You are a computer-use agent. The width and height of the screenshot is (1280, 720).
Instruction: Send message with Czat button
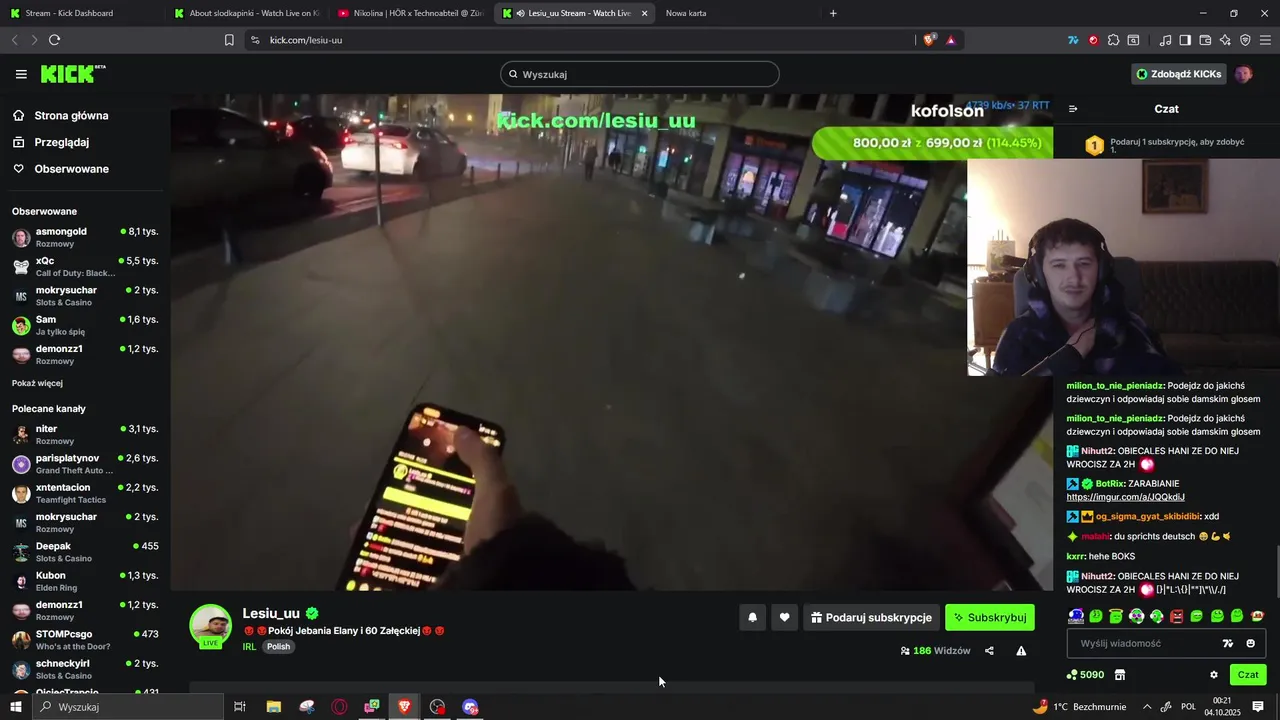coord(1248,675)
